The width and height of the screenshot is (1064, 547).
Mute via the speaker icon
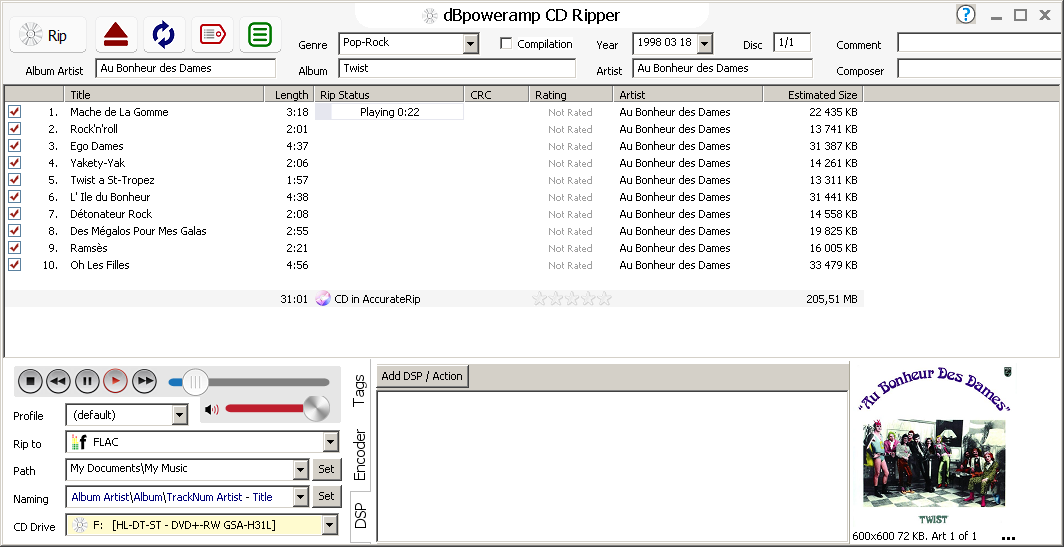point(212,409)
